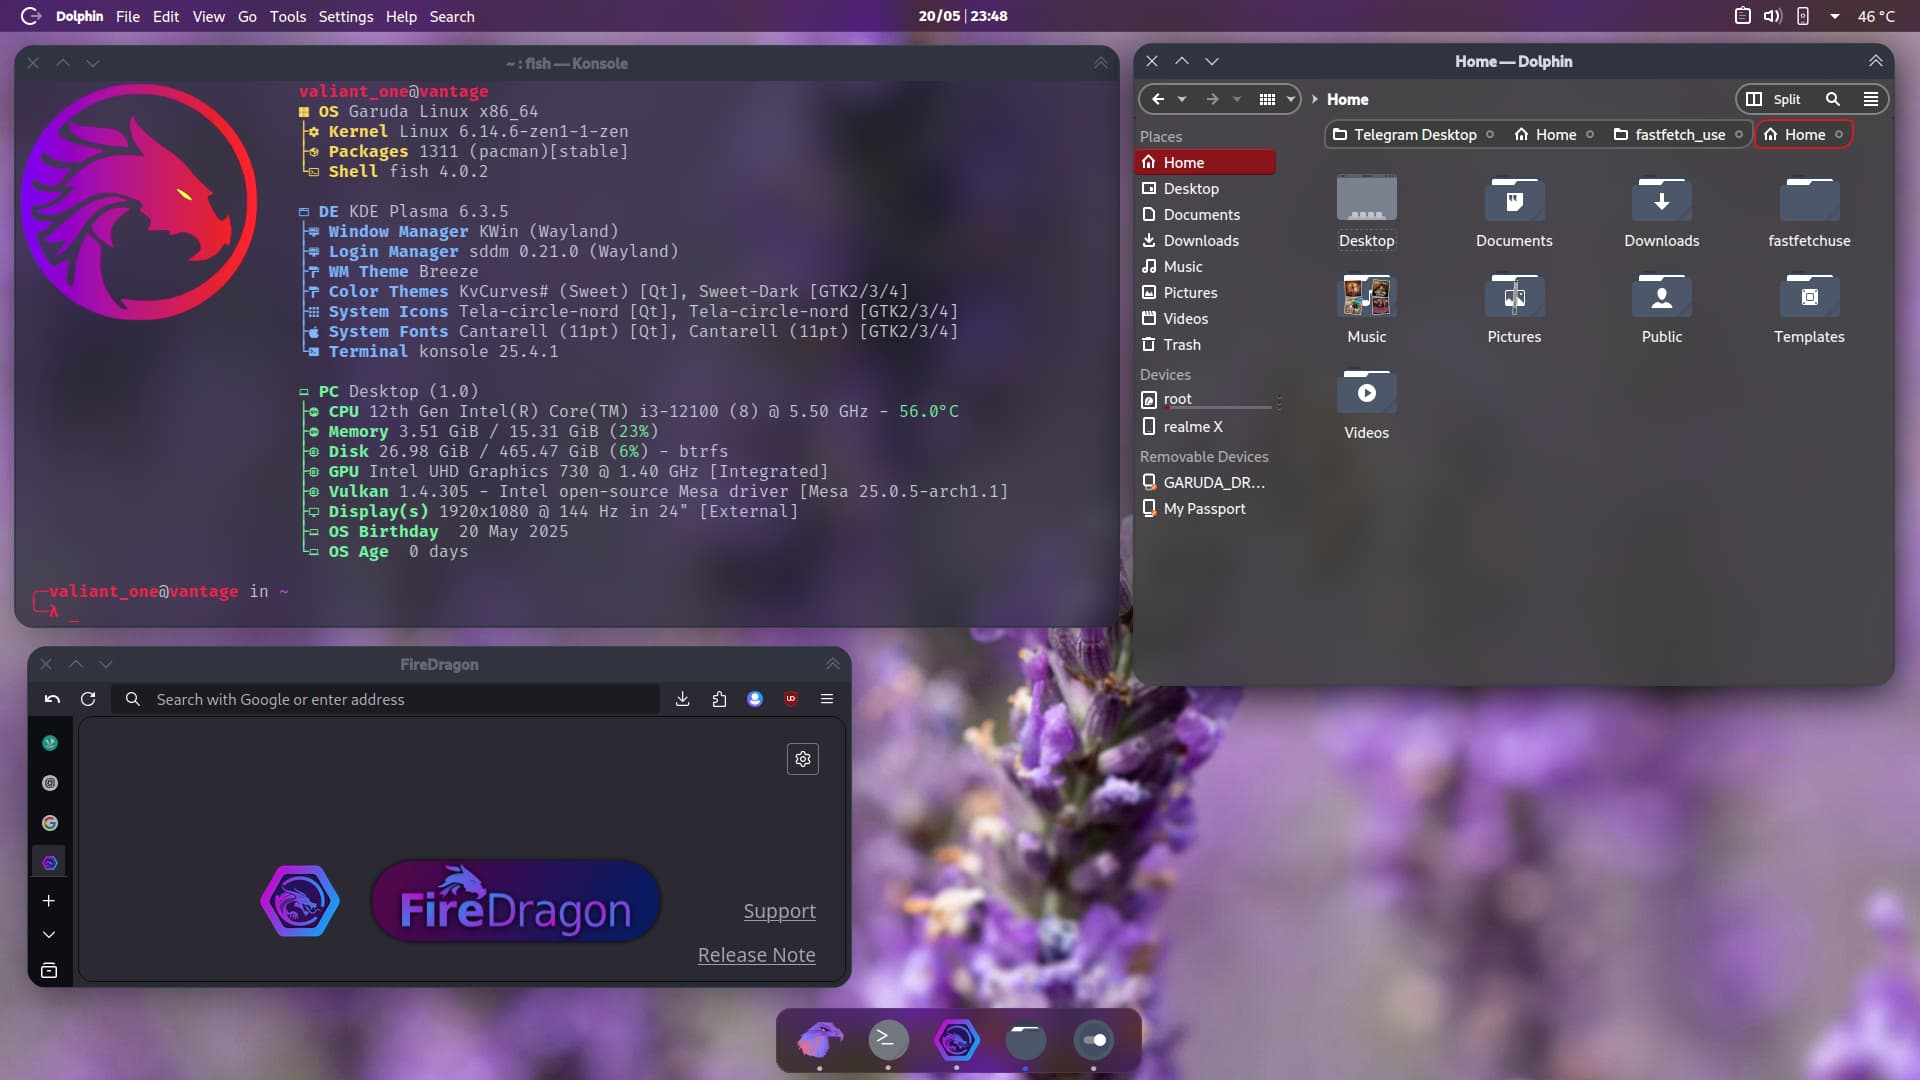Click the Dolphin forward arrow button
The height and width of the screenshot is (1080, 1920).
tap(1212, 99)
